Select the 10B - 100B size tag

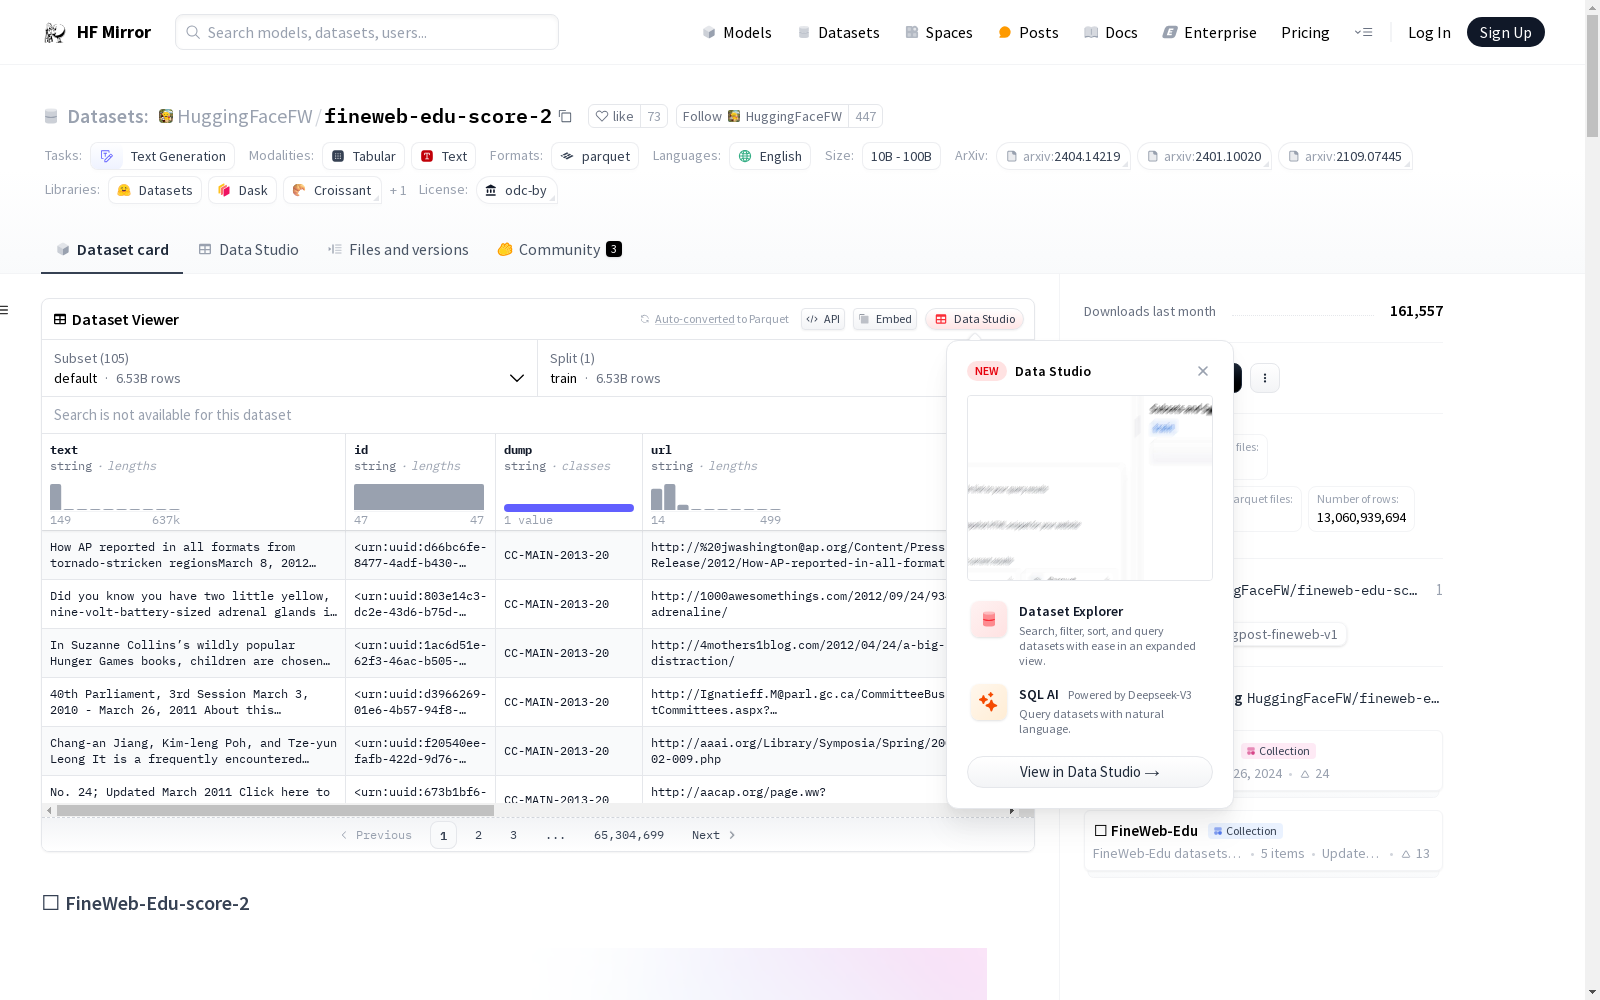click(x=901, y=156)
